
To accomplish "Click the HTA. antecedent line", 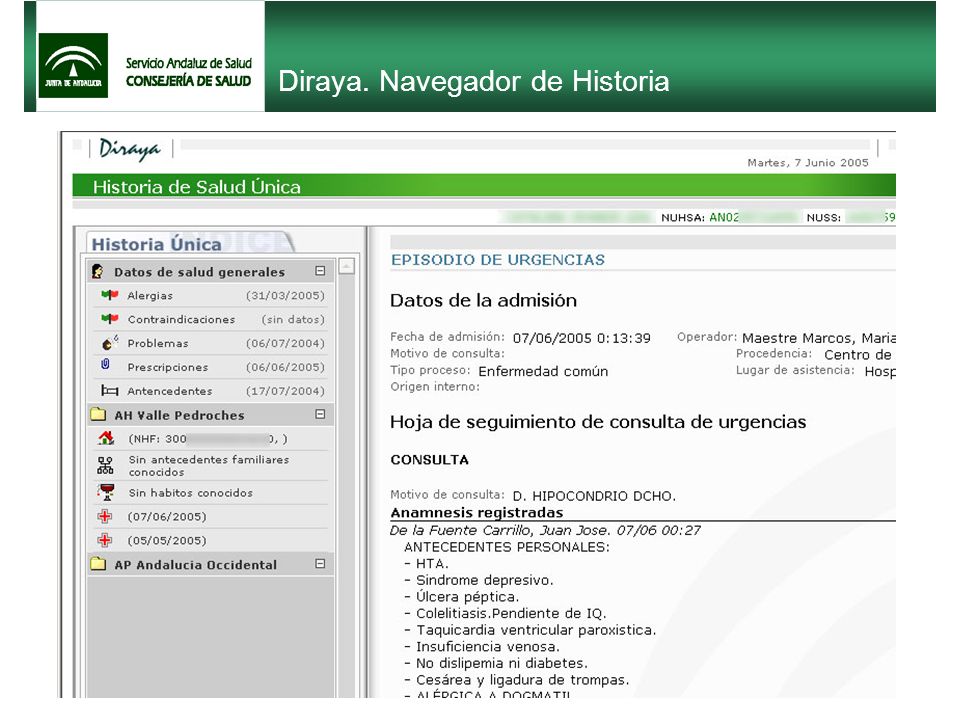I will pyautogui.click(x=427, y=563).
